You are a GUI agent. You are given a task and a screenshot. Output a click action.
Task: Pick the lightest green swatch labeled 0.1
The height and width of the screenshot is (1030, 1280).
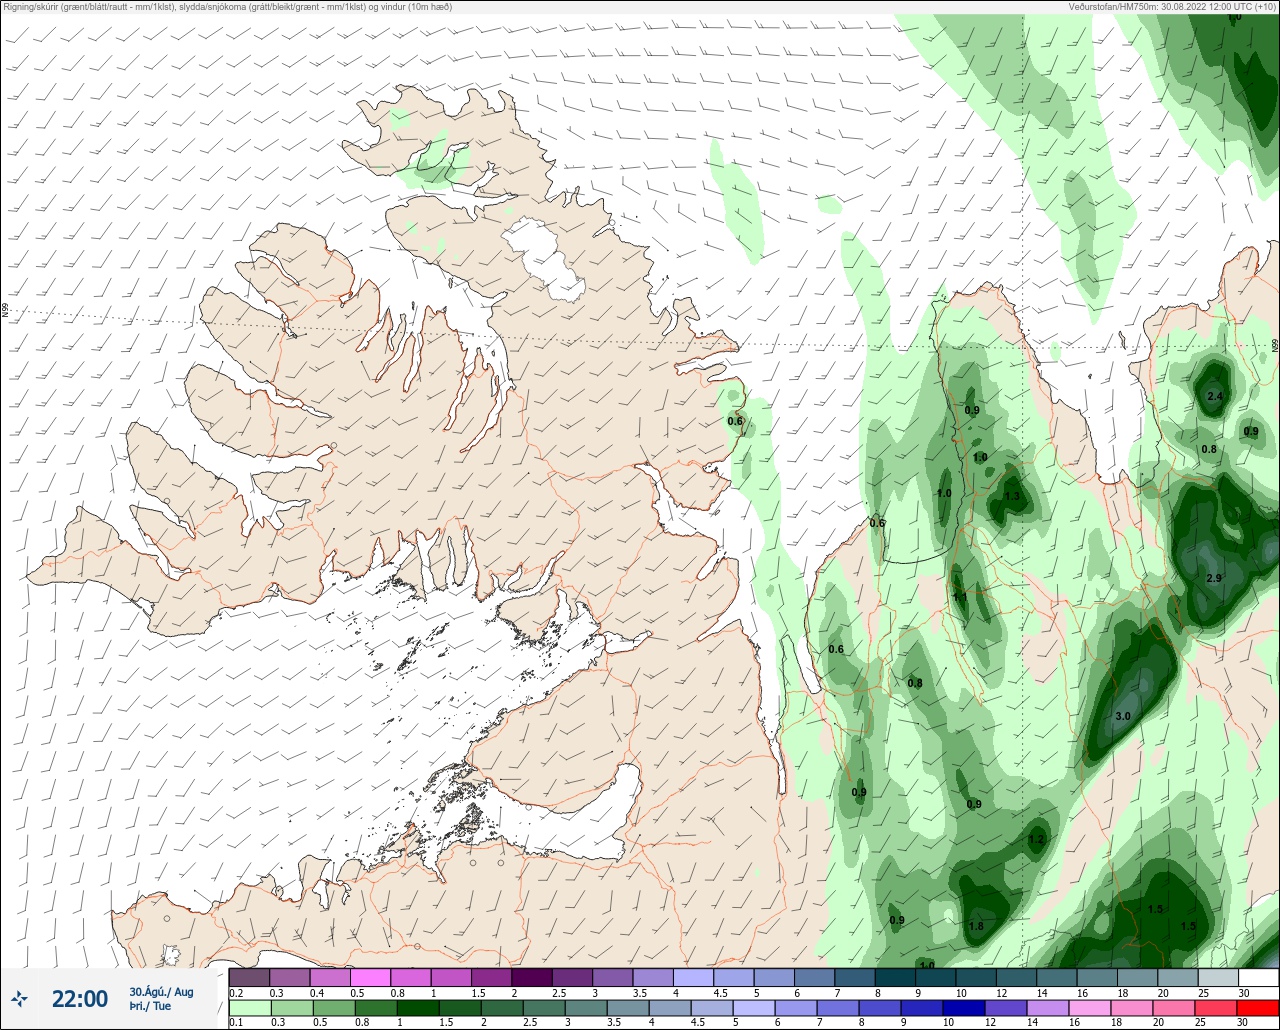249,1007
